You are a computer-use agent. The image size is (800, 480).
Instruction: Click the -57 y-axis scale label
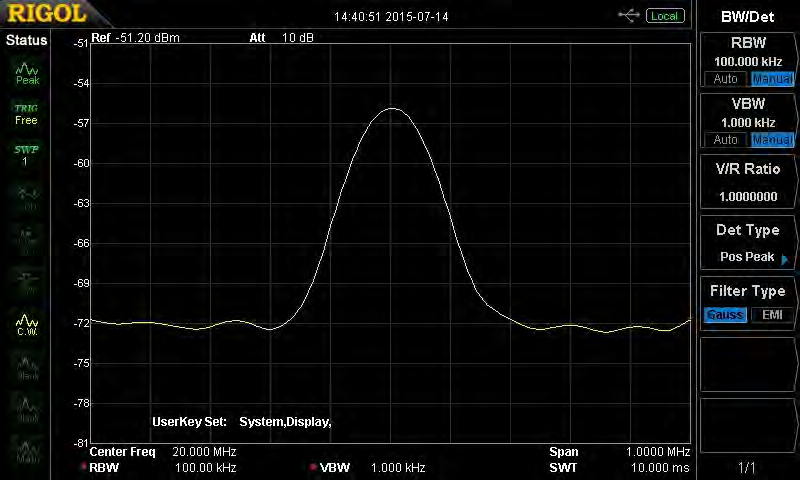tap(81, 123)
